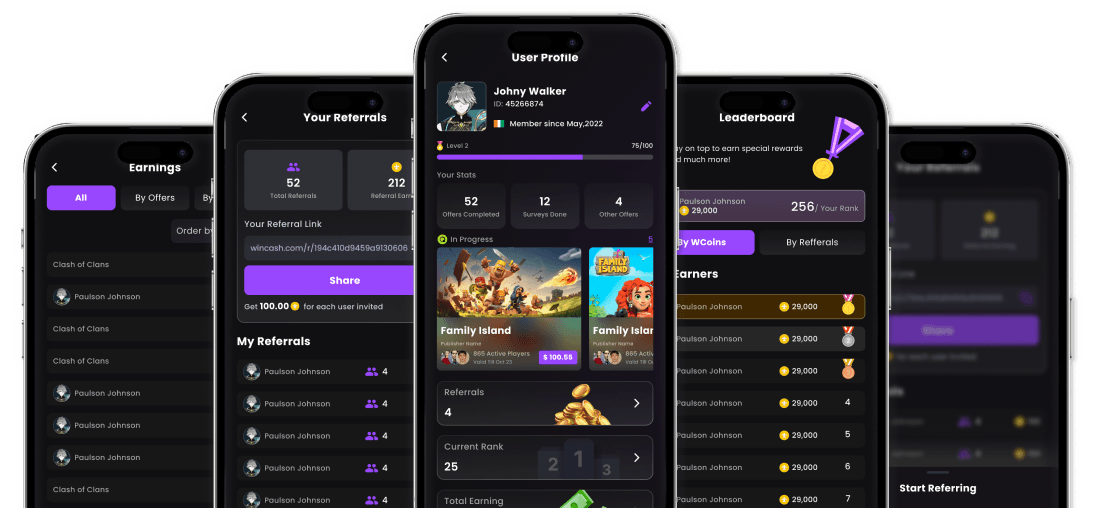The height and width of the screenshot is (508, 1093).
Task: Switch to the By Offers tab
Action: (x=155, y=198)
